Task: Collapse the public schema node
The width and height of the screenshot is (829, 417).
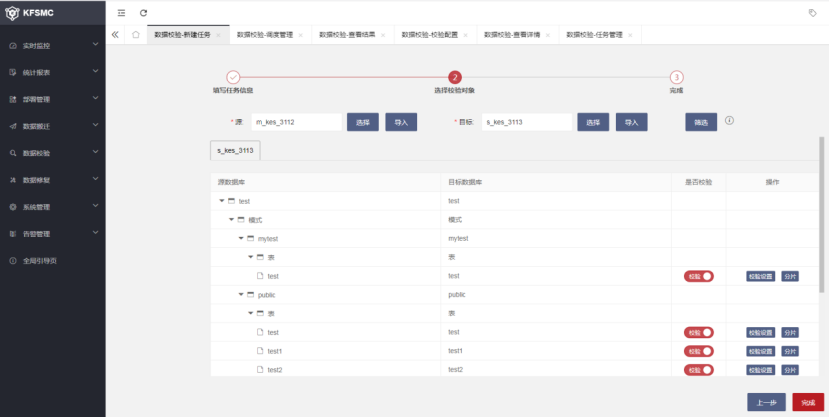Action: point(241,294)
